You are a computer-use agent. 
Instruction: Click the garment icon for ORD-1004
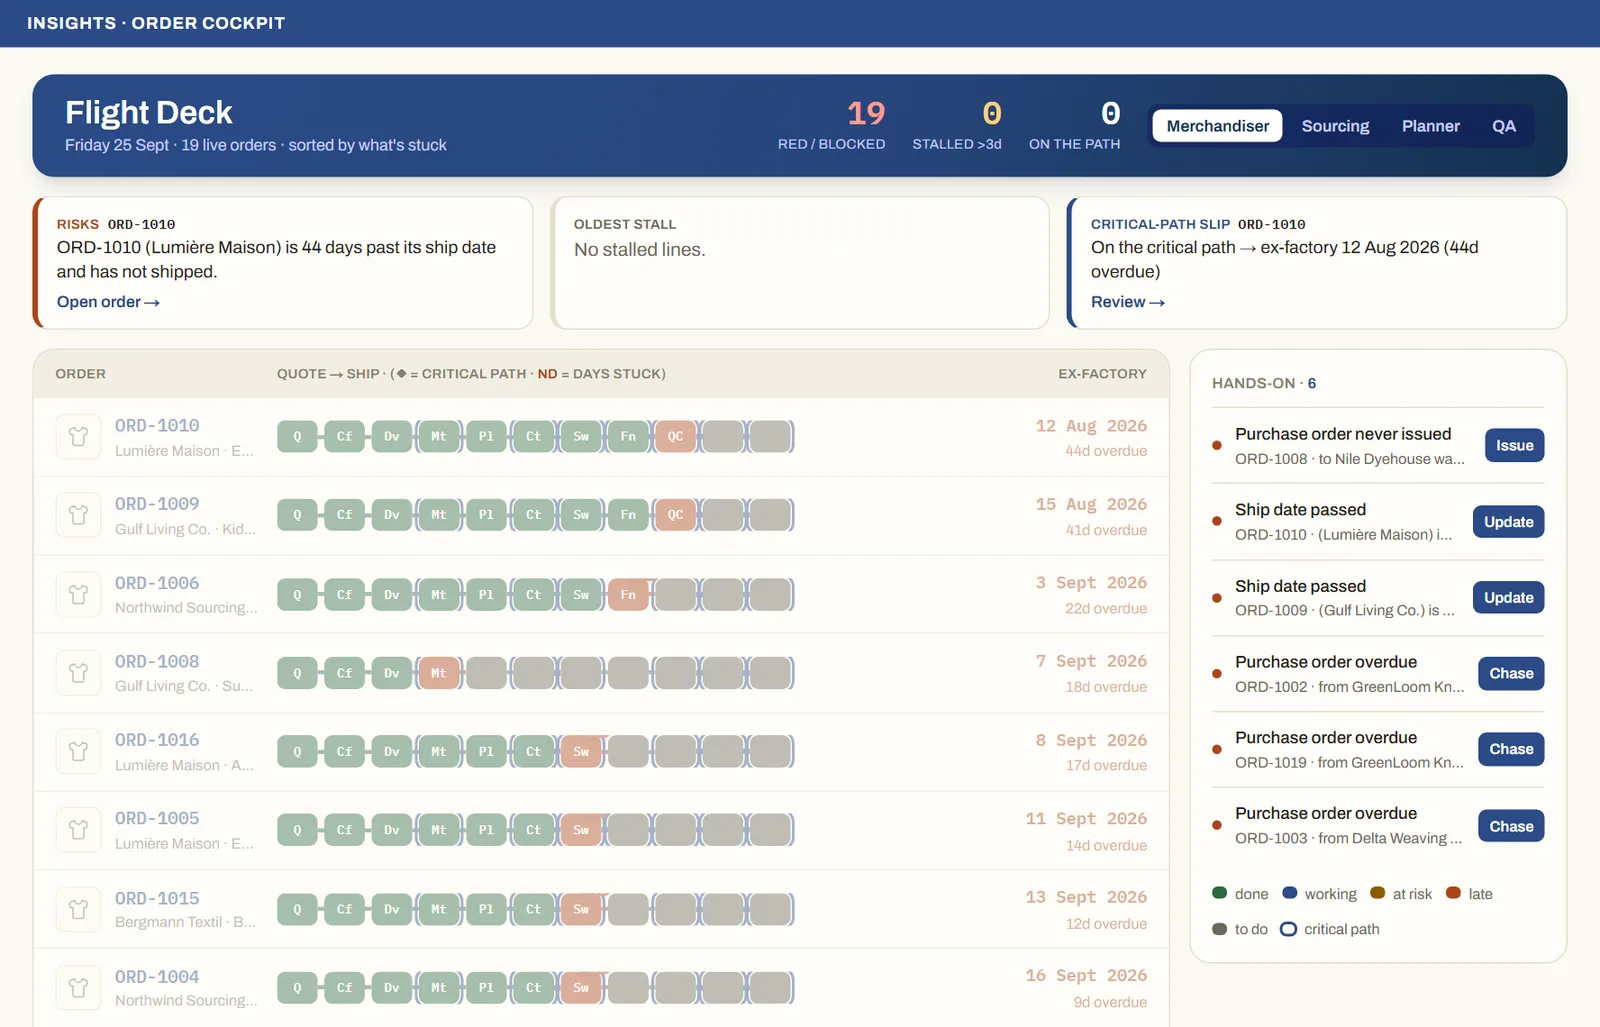click(78, 988)
